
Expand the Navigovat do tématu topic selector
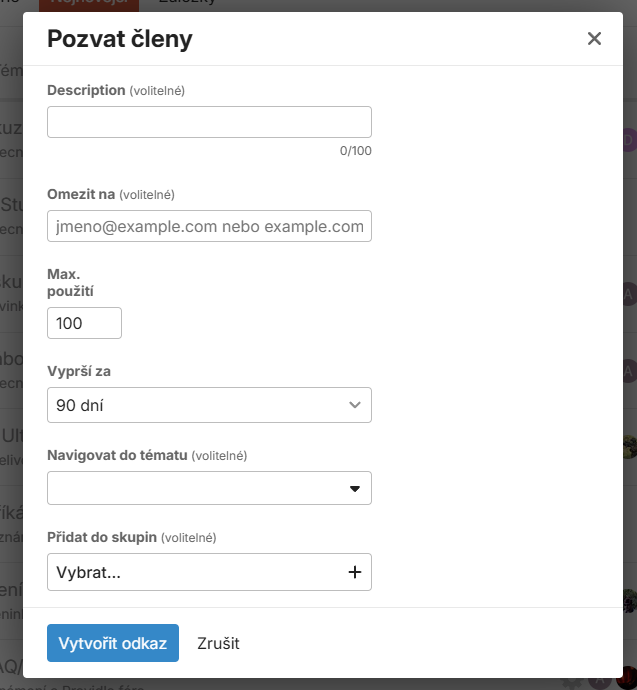point(200,489)
